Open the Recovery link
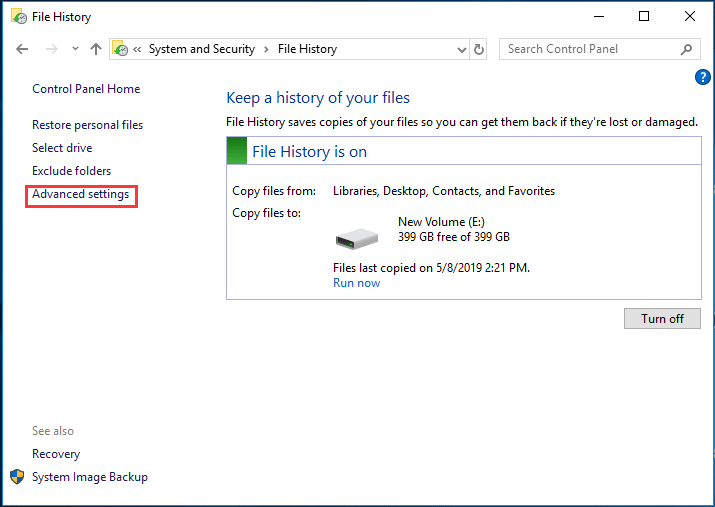Viewport: 715px width, 507px height. pos(56,454)
